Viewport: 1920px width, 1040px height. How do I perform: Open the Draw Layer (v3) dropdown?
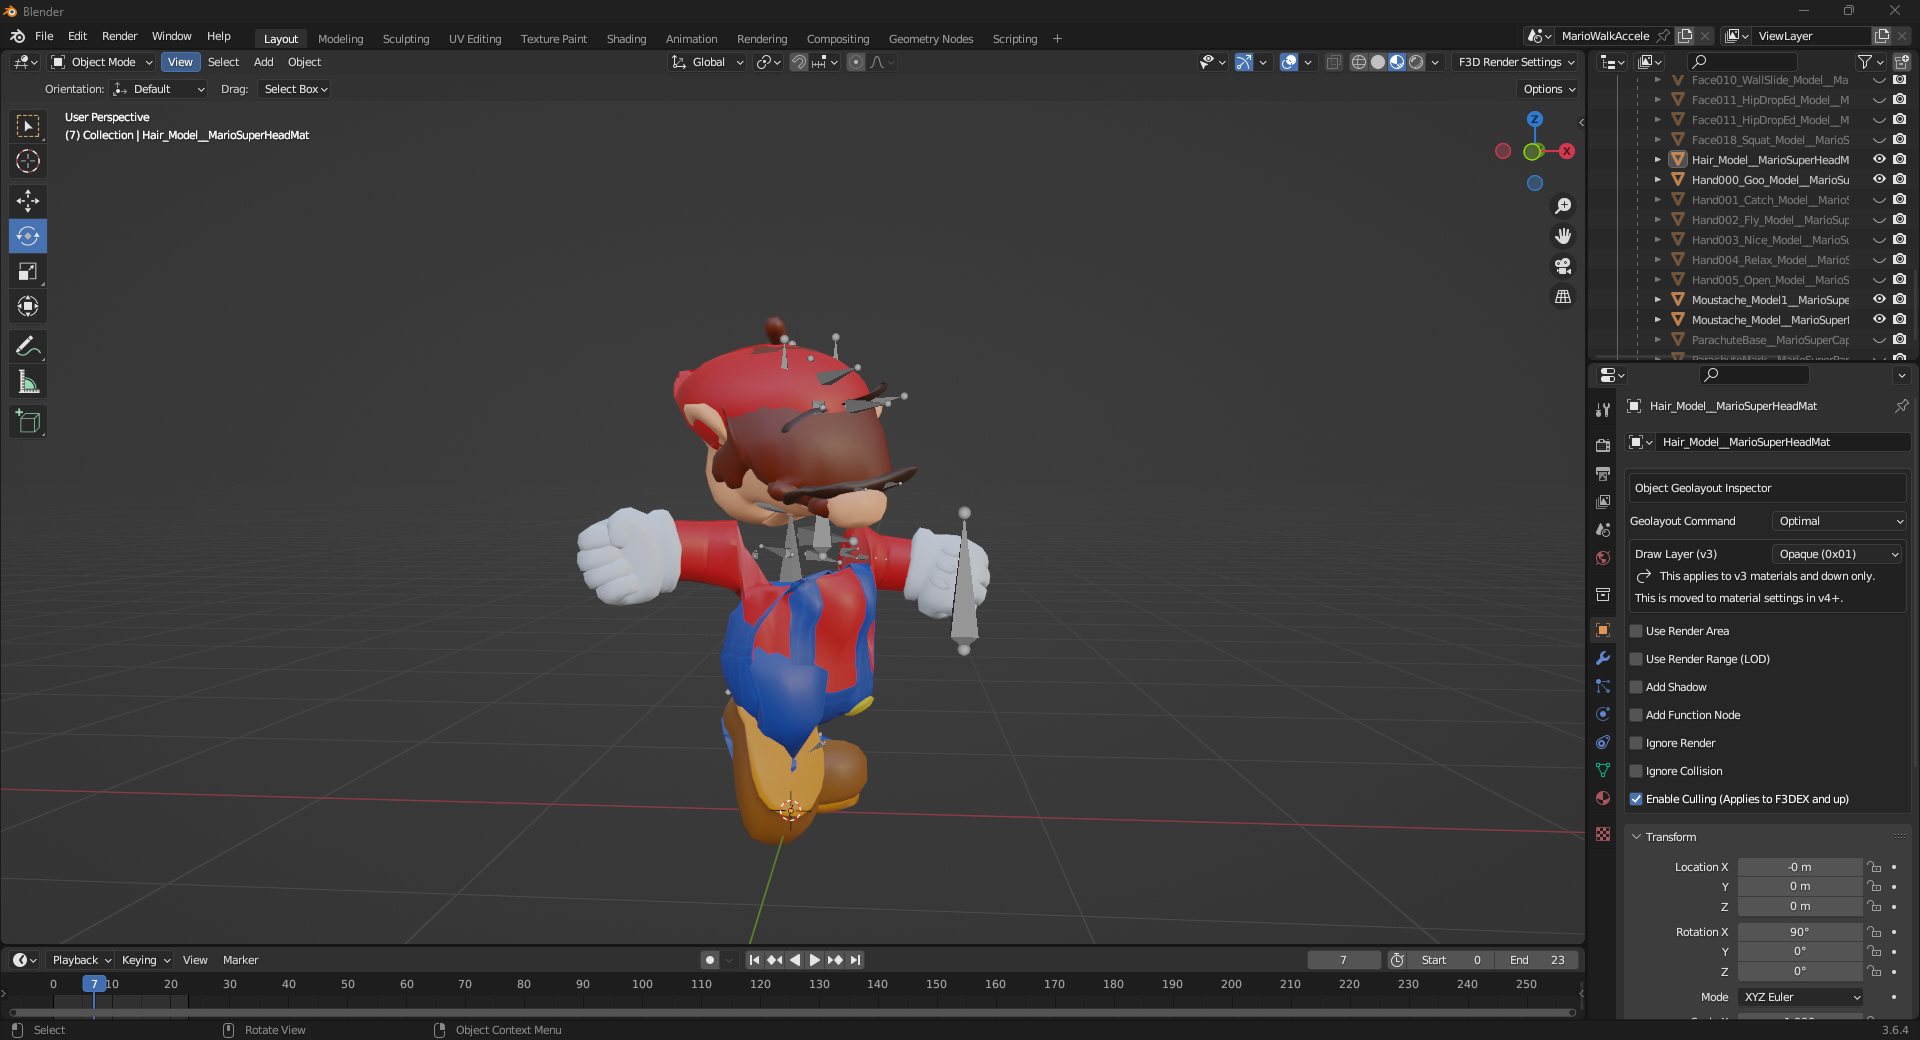click(1838, 553)
